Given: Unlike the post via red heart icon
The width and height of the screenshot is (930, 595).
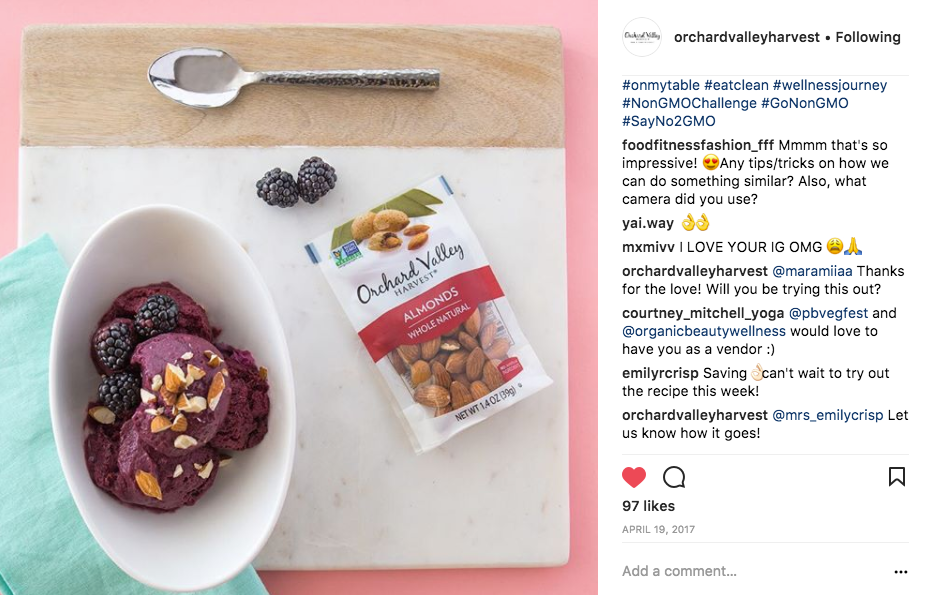Looking at the screenshot, I should pyautogui.click(x=633, y=477).
